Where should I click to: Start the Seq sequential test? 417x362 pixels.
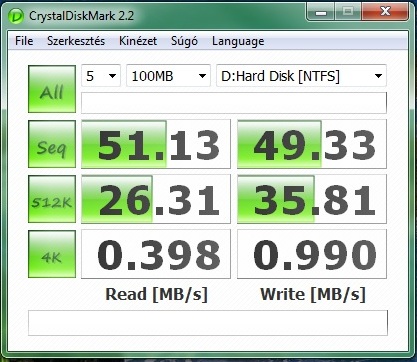[52, 144]
